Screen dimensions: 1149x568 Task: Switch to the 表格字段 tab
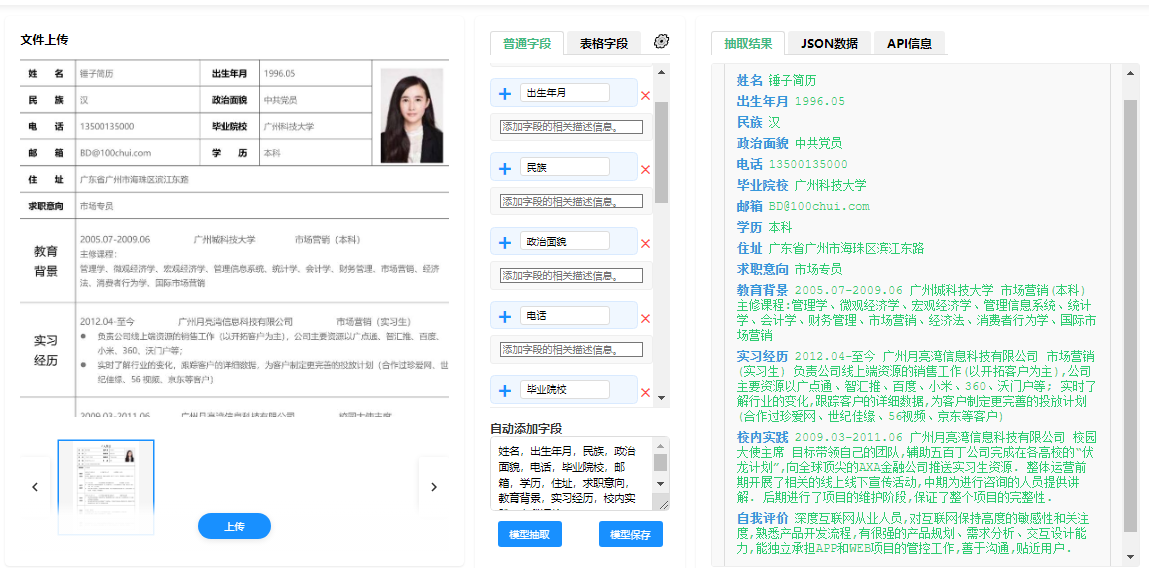[603, 43]
